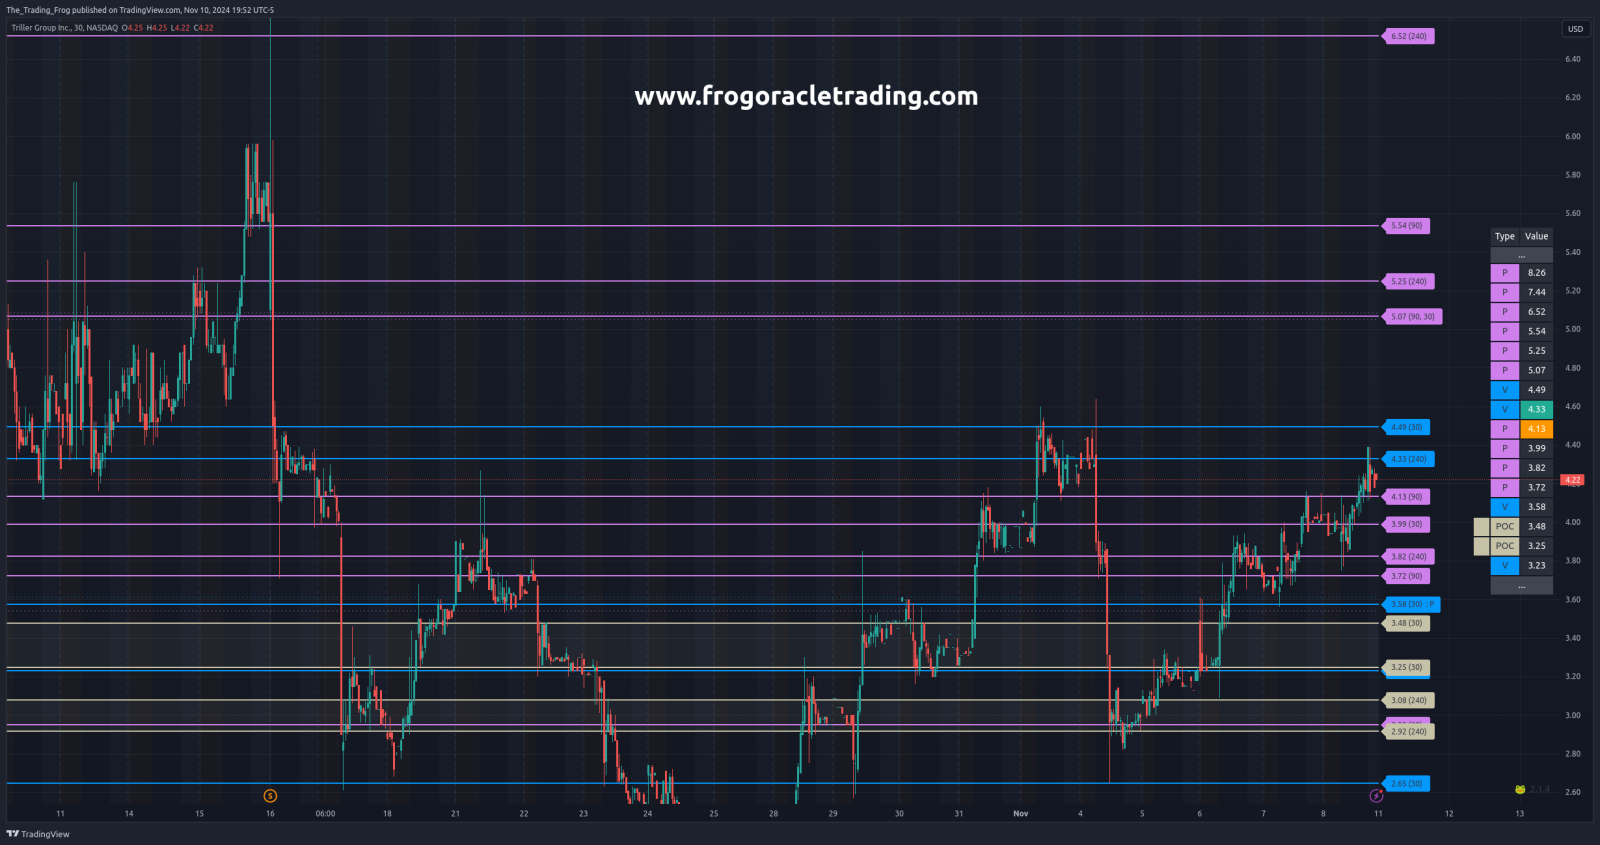Select the blue 4.33 (240) level label
The height and width of the screenshot is (845, 1600).
[x=1408, y=459]
